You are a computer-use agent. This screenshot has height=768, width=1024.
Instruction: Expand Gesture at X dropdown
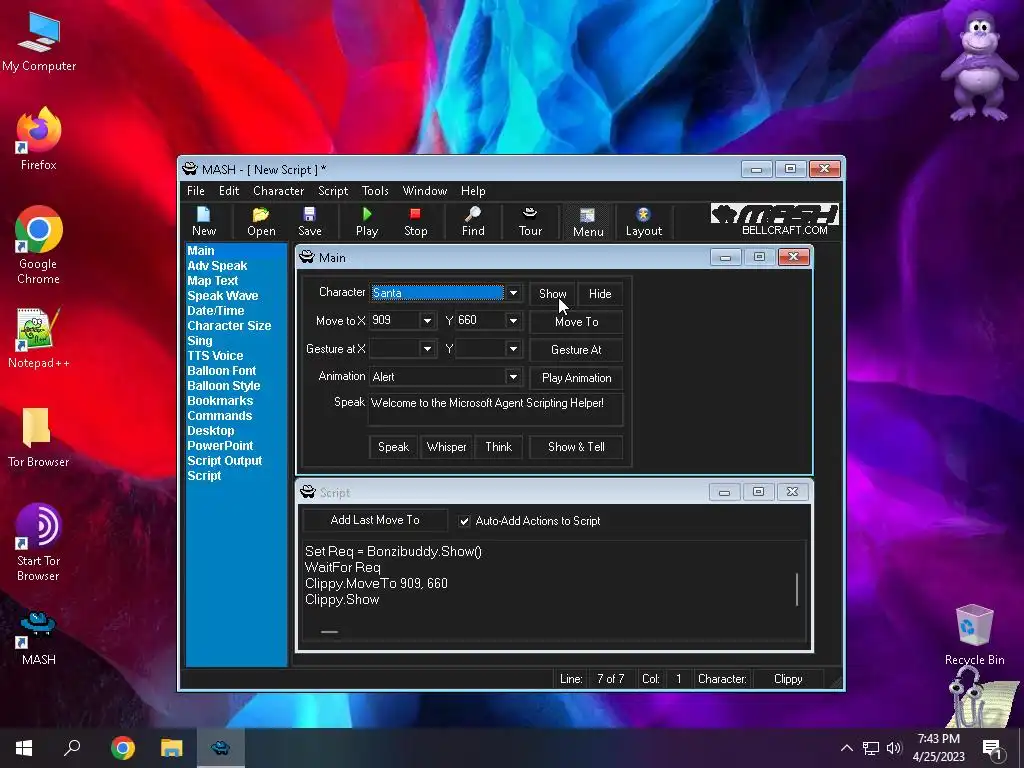click(427, 349)
